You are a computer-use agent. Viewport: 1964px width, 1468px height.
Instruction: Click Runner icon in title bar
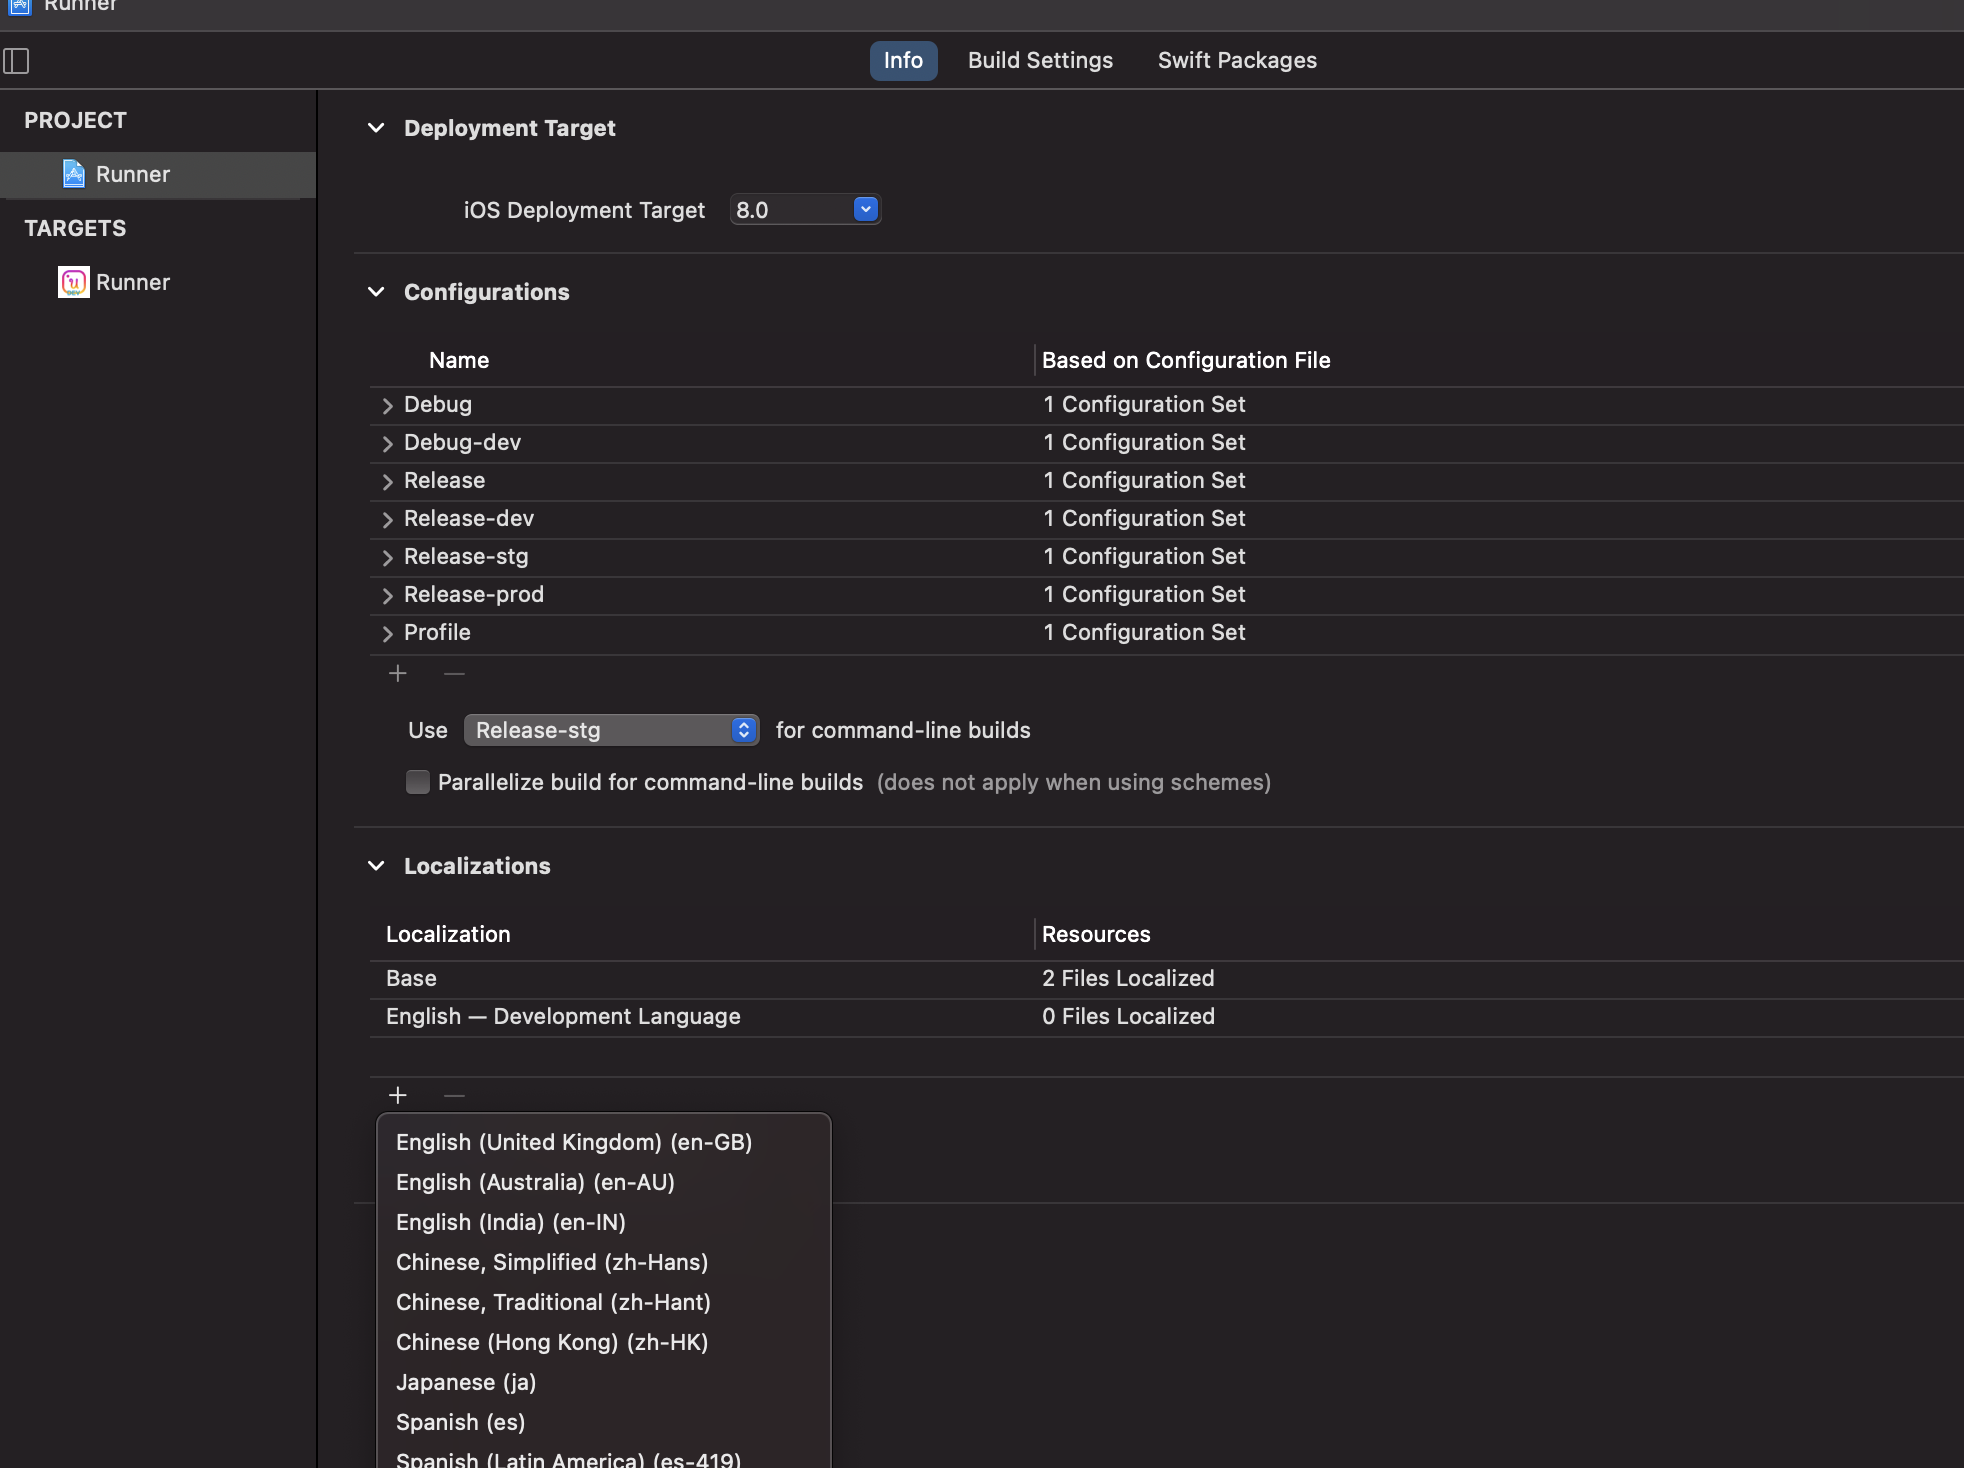point(20,6)
